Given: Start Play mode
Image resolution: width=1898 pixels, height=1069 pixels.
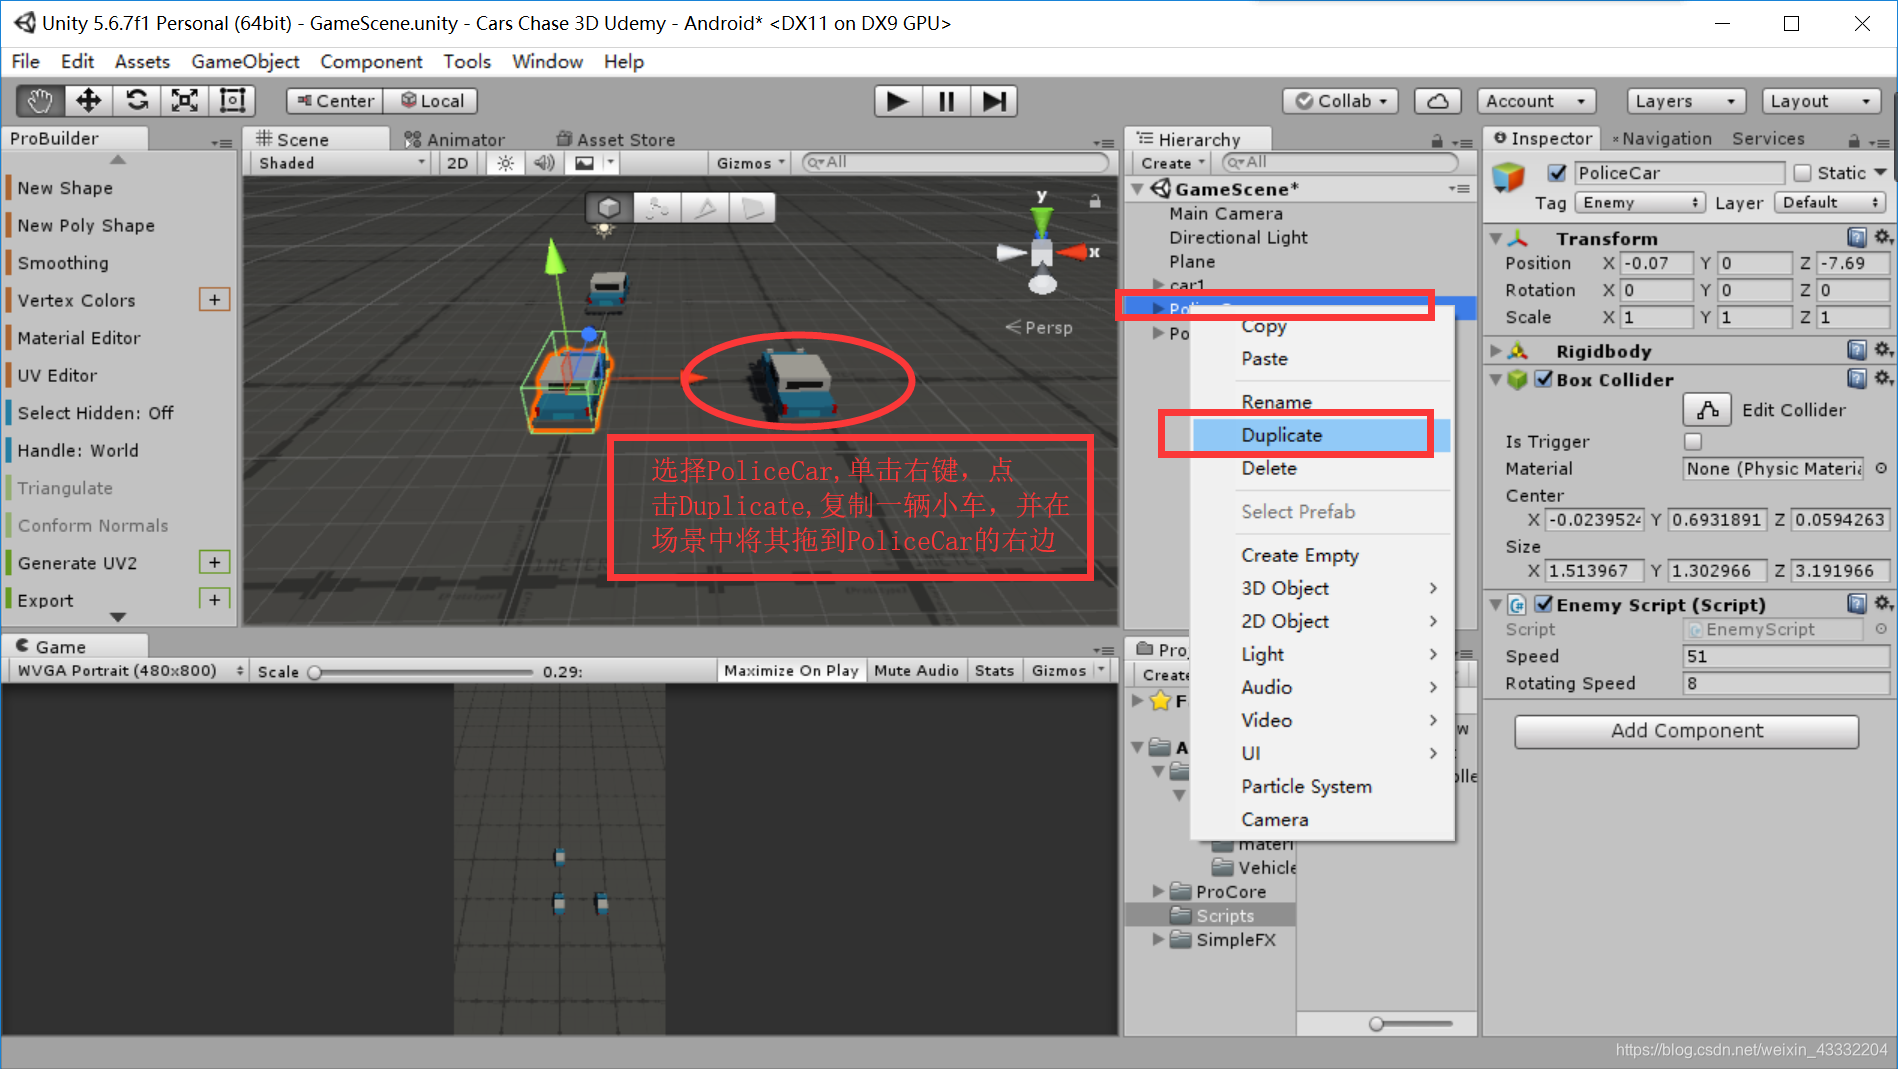Looking at the screenshot, I should pyautogui.click(x=897, y=101).
